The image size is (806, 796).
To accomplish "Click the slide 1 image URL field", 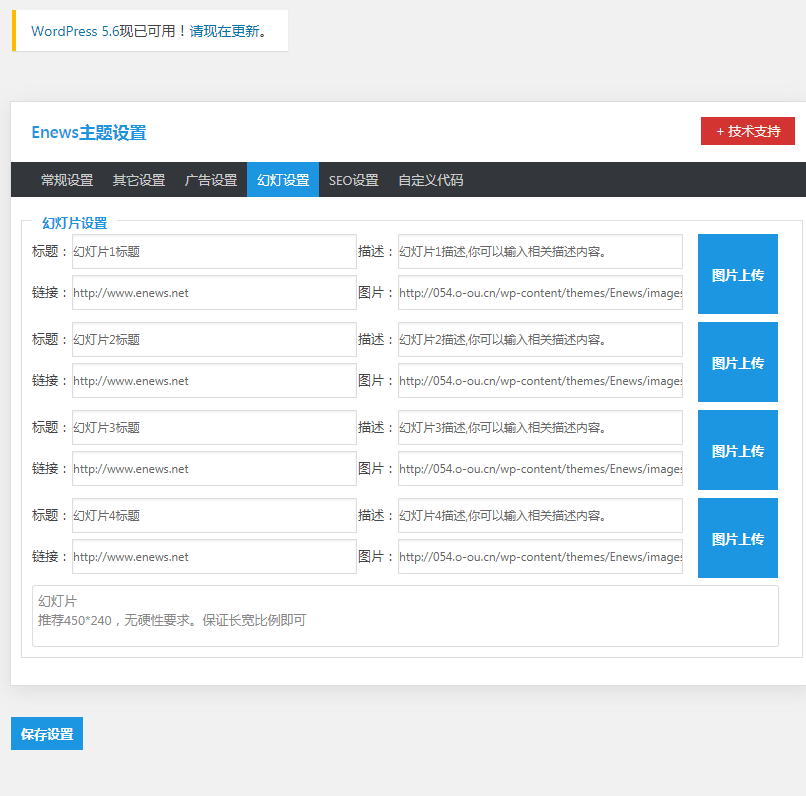I will click(540, 293).
